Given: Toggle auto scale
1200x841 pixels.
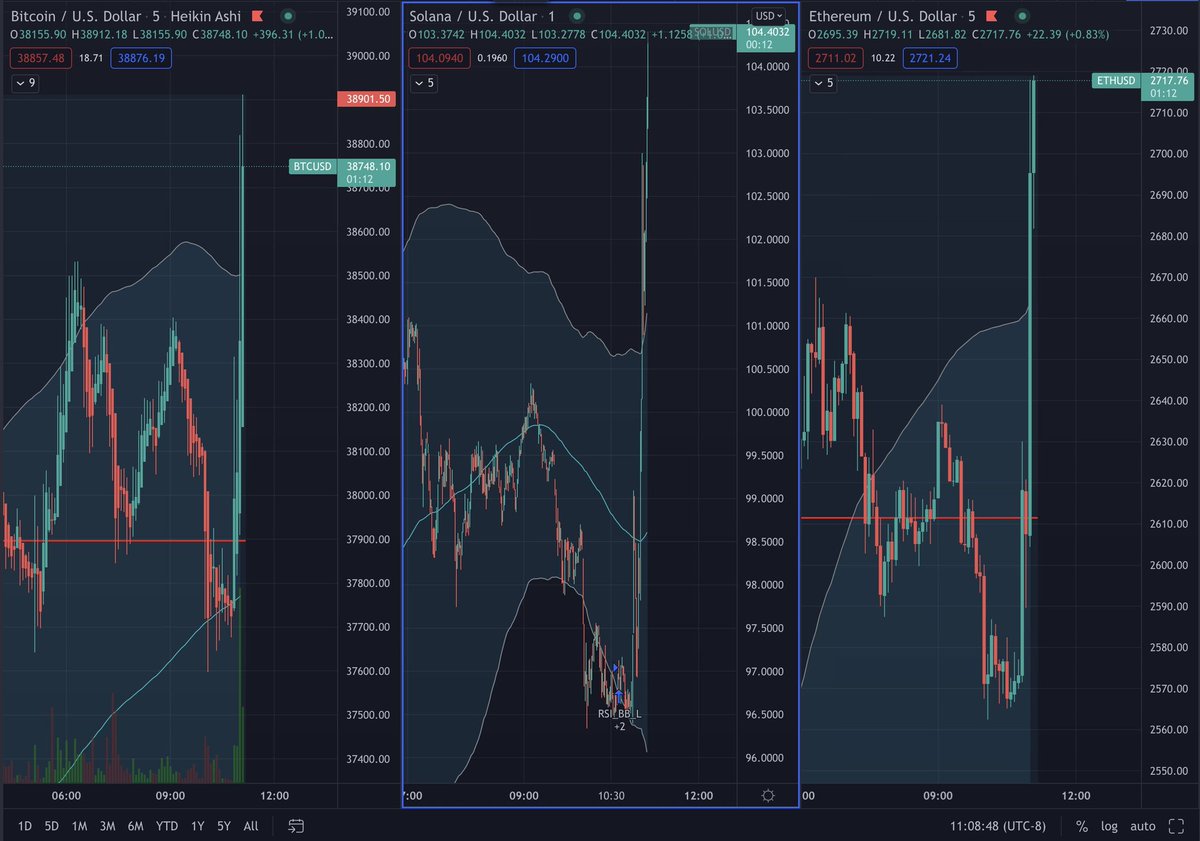Looking at the screenshot, I should 1143,826.
